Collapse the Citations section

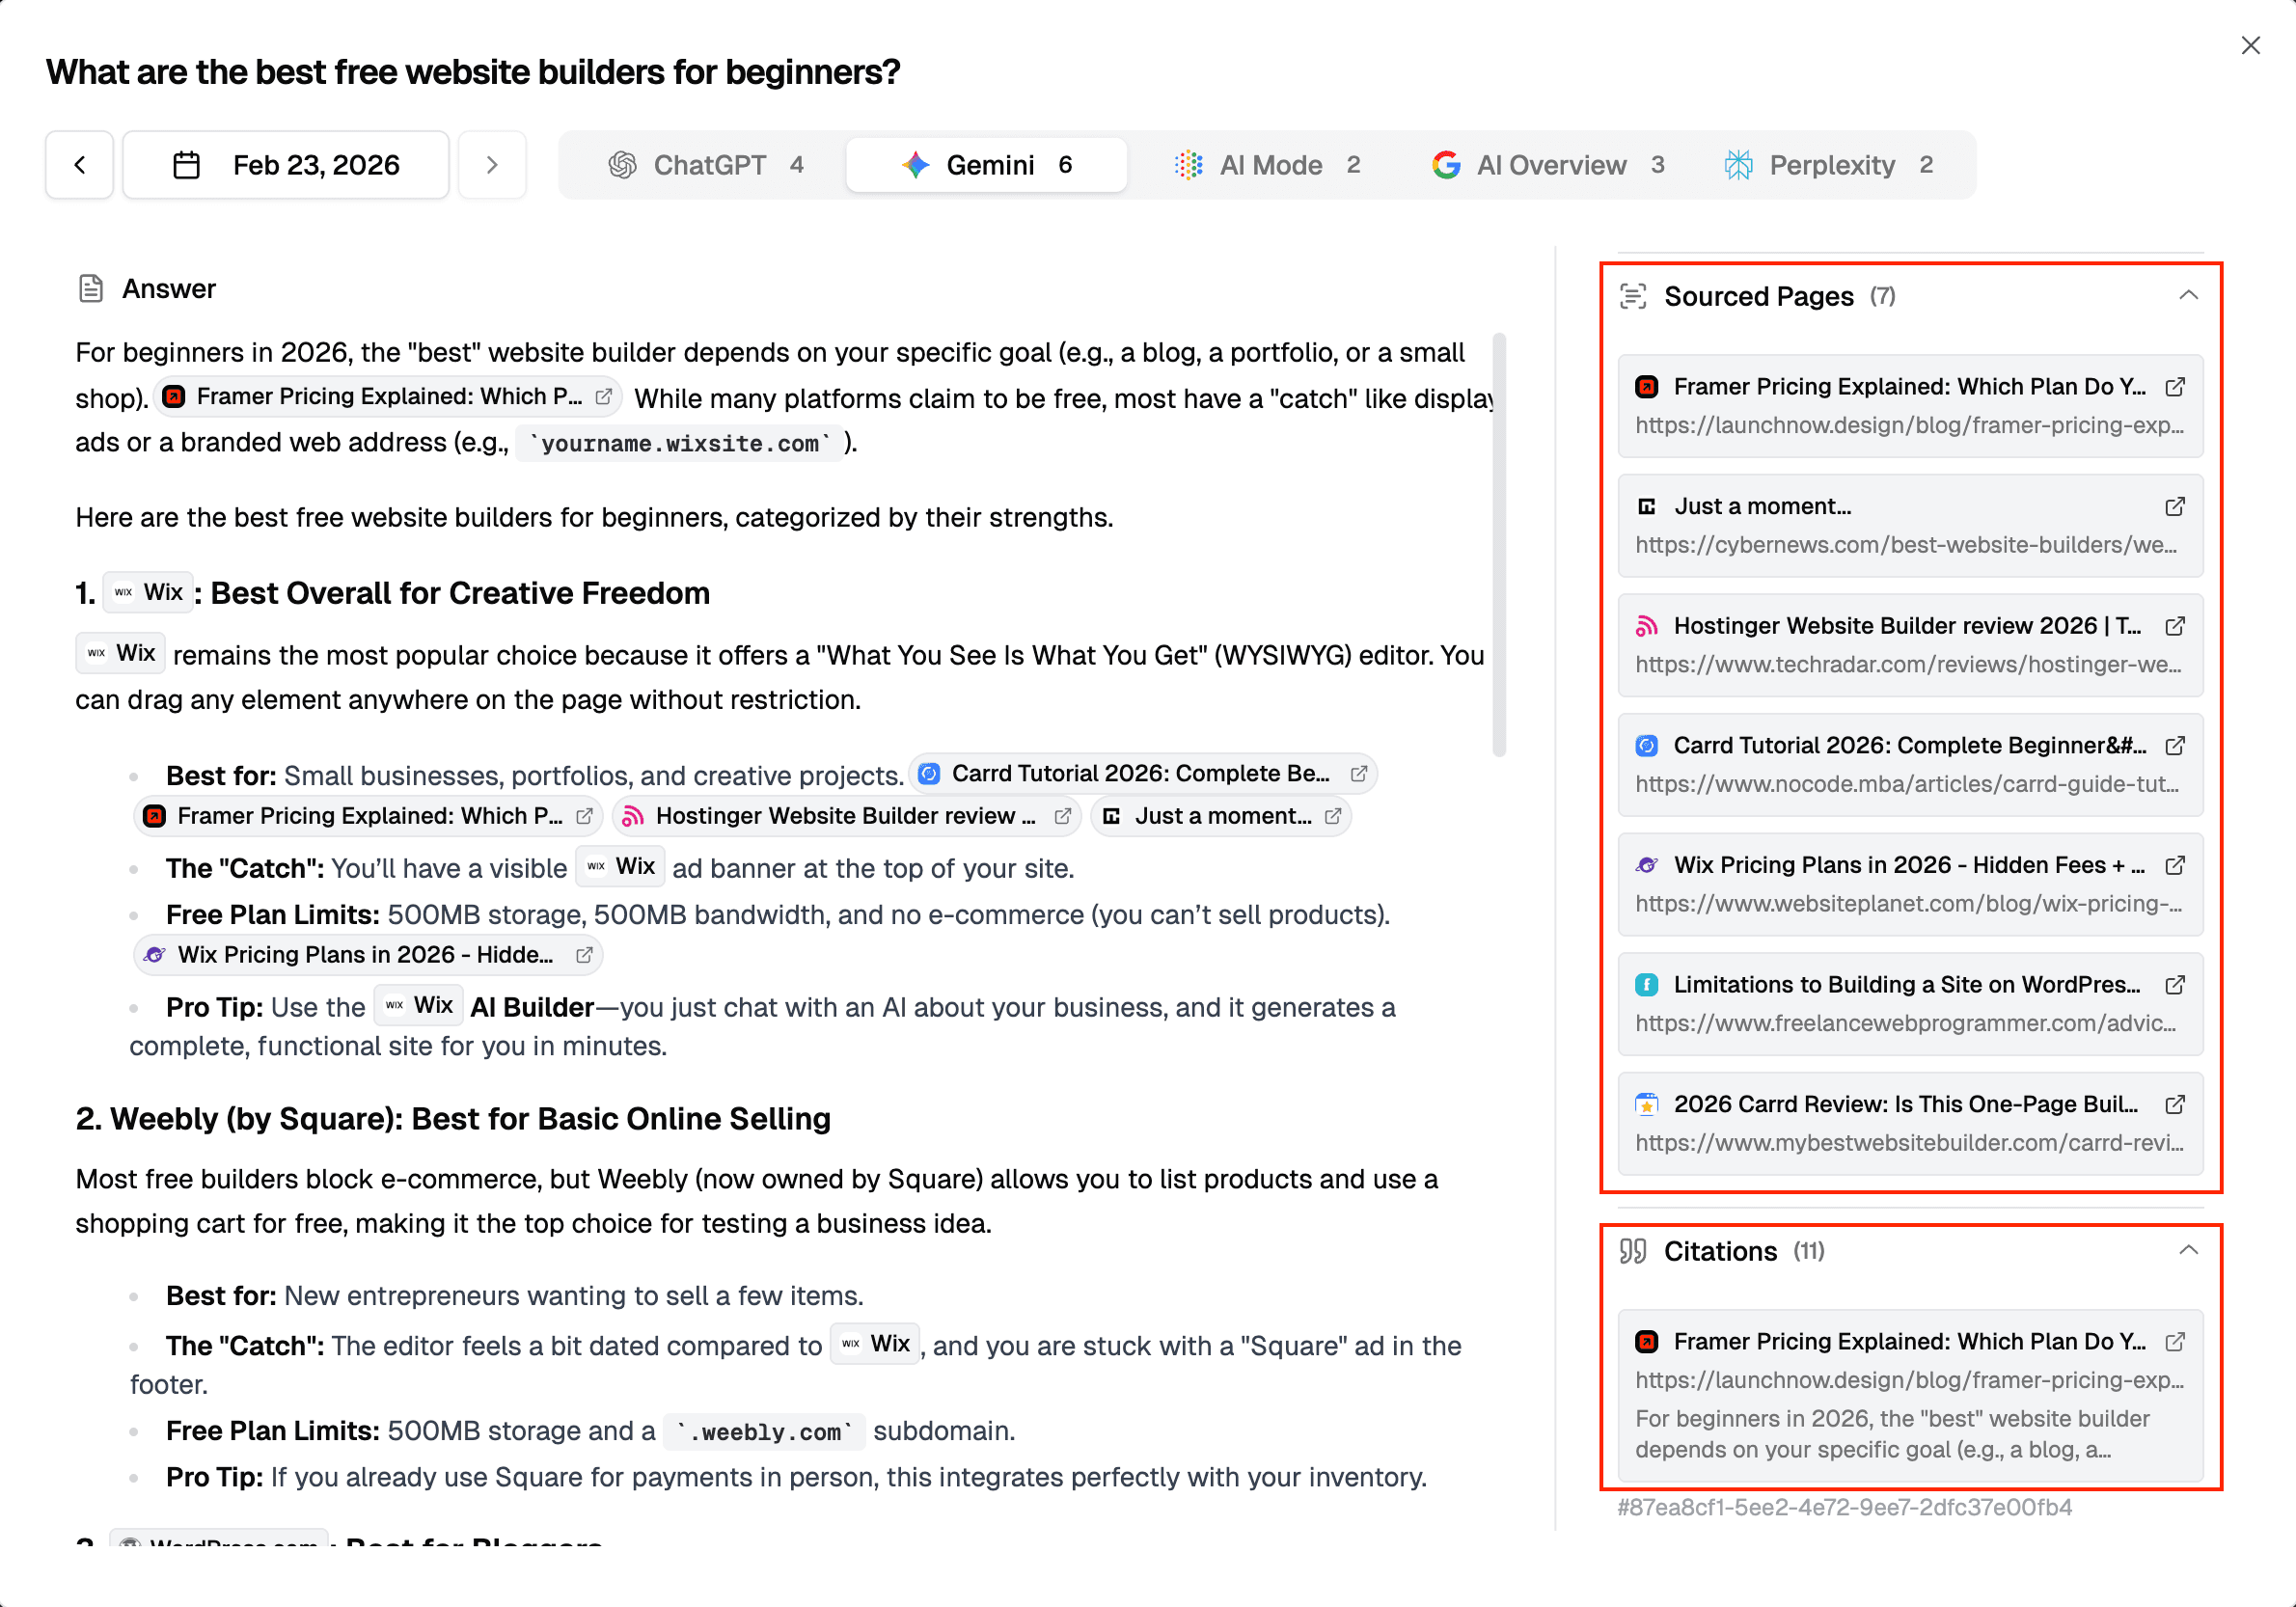click(2188, 1250)
